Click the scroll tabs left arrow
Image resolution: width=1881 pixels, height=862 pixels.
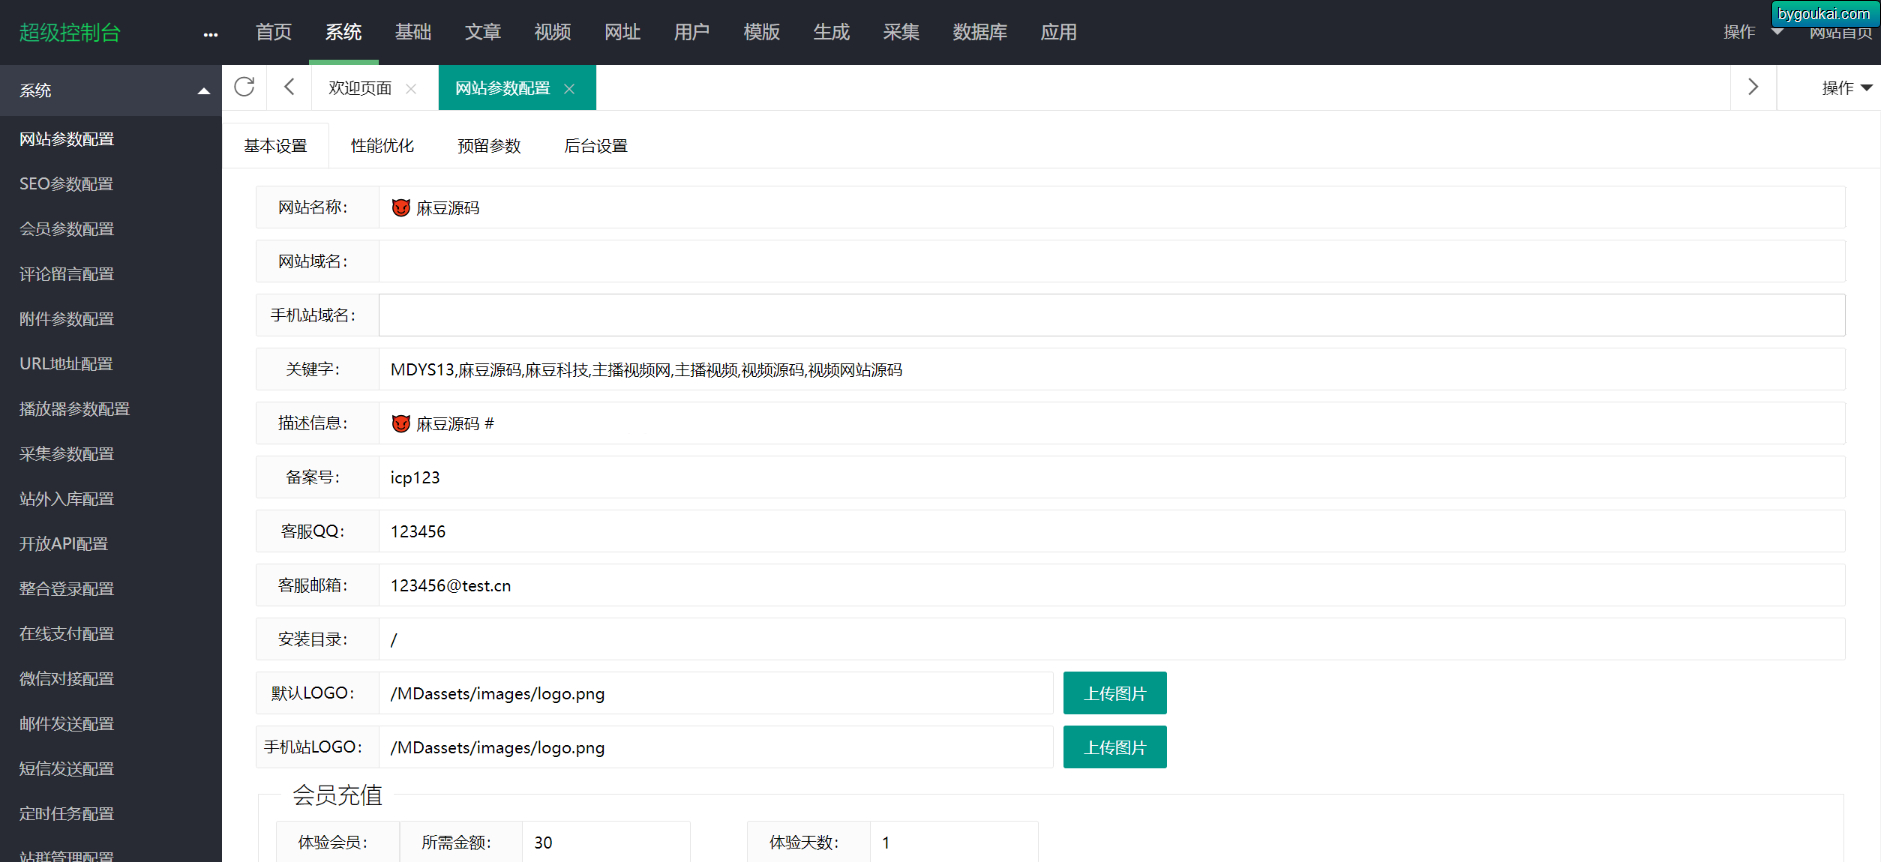289,88
